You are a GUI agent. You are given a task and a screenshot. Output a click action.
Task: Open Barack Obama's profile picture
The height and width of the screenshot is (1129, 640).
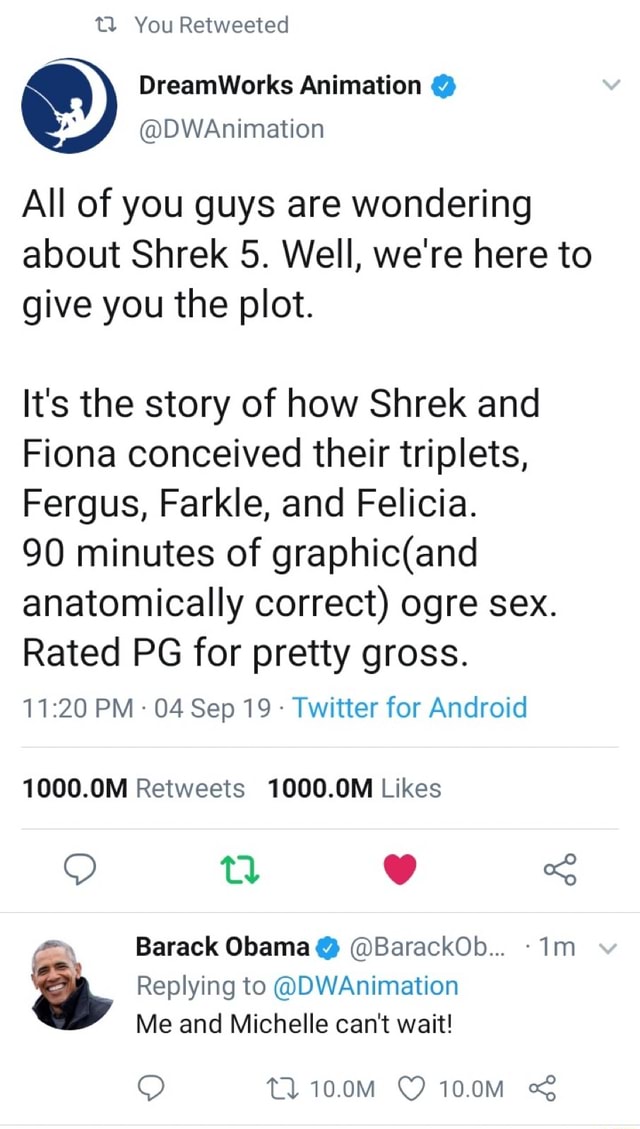pos(72,984)
